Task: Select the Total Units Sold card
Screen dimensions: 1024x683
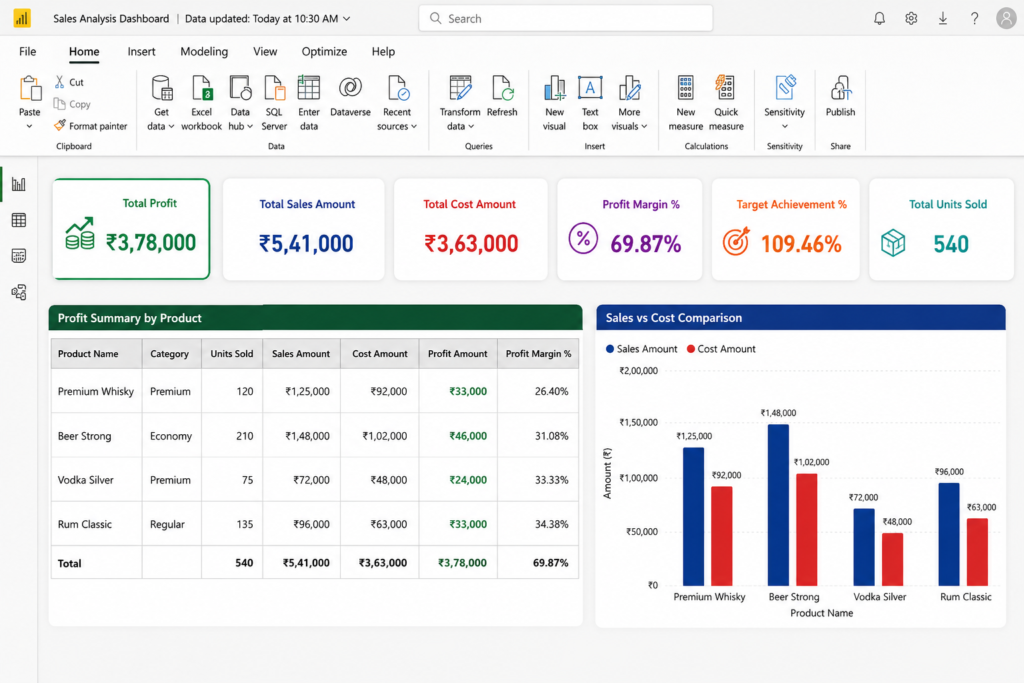Action: tap(941, 229)
